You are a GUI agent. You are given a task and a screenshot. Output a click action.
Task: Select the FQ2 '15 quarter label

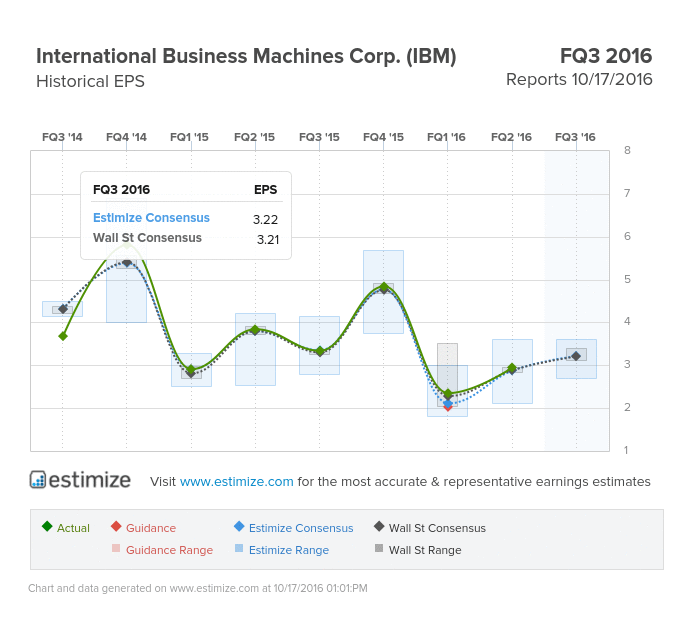(254, 137)
